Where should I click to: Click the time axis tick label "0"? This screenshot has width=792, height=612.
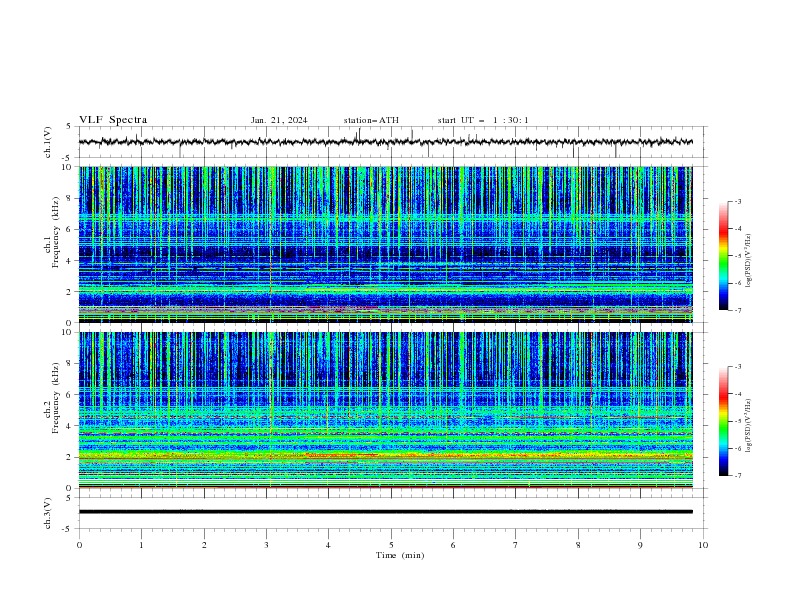tap(79, 545)
